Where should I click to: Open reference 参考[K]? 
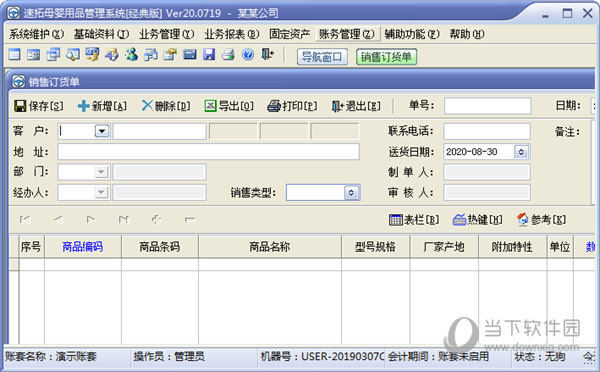coord(541,220)
